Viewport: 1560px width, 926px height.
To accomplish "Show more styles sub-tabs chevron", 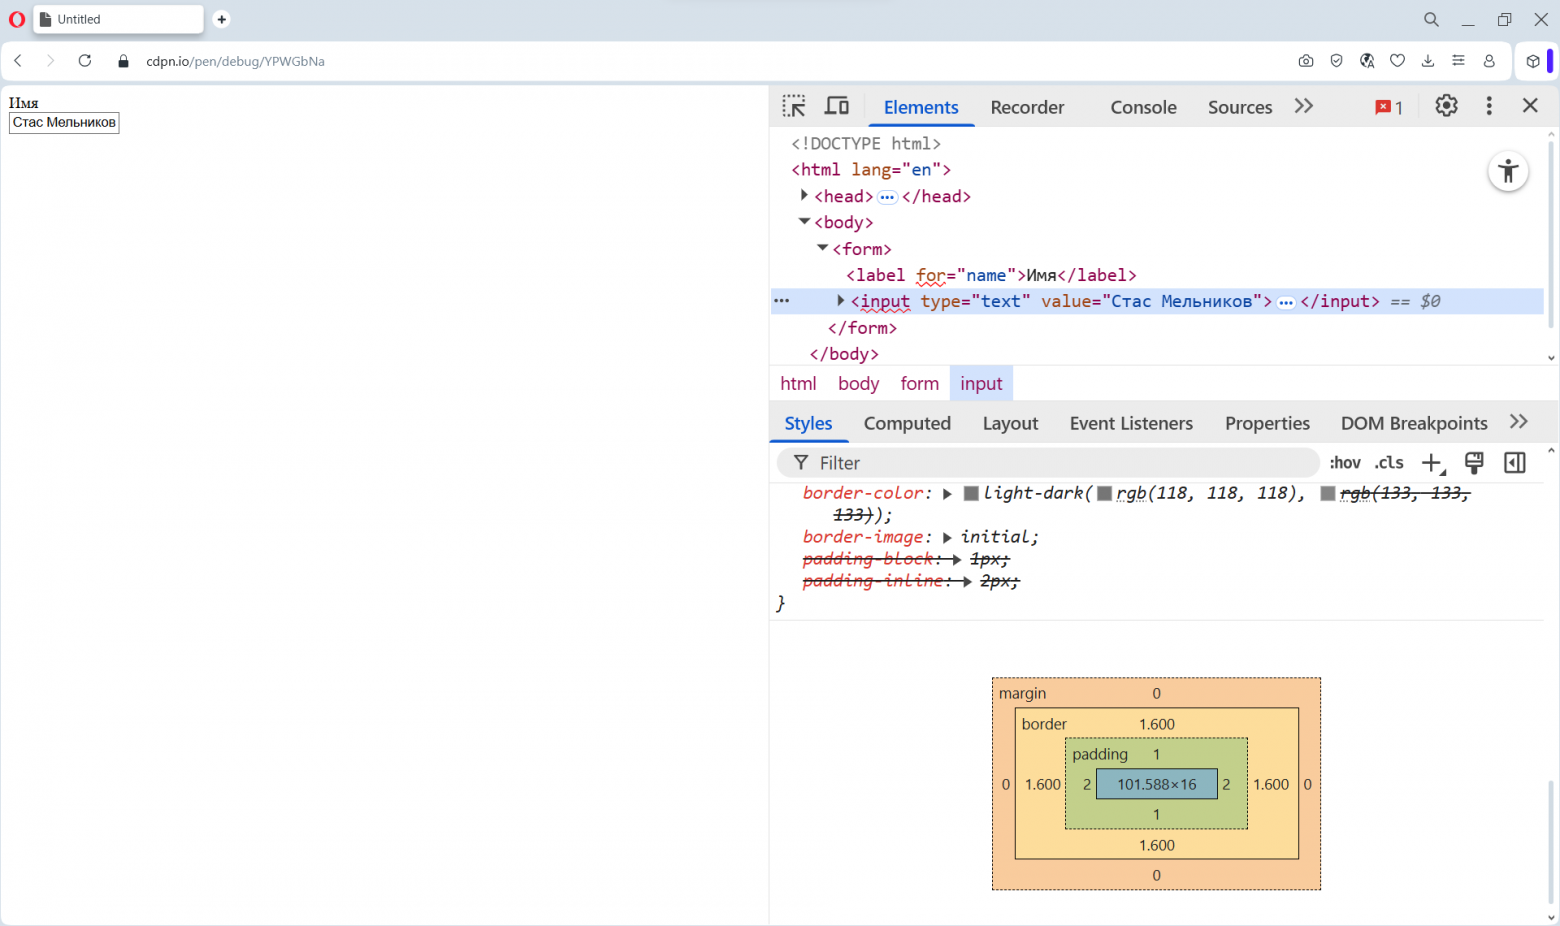I will click(1519, 422).
